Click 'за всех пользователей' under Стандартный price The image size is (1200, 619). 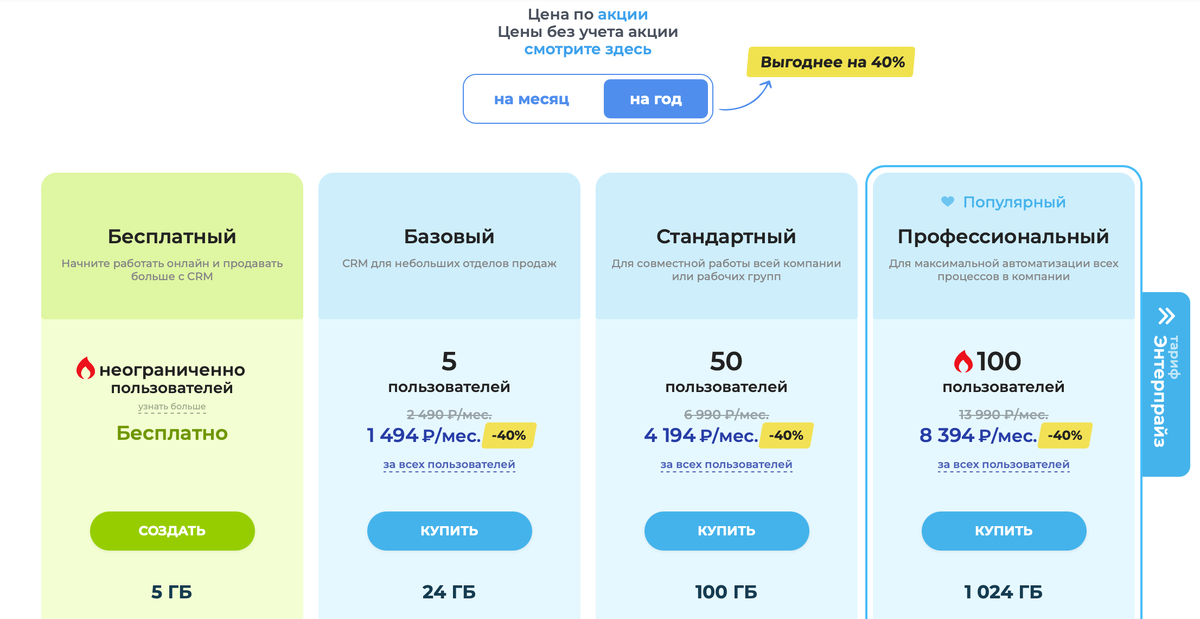click(x=726, y=464)
